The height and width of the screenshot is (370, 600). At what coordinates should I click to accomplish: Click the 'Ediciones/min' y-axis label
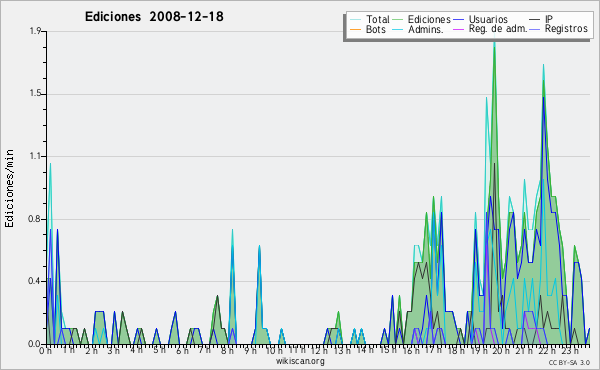[x=9, y=188]
